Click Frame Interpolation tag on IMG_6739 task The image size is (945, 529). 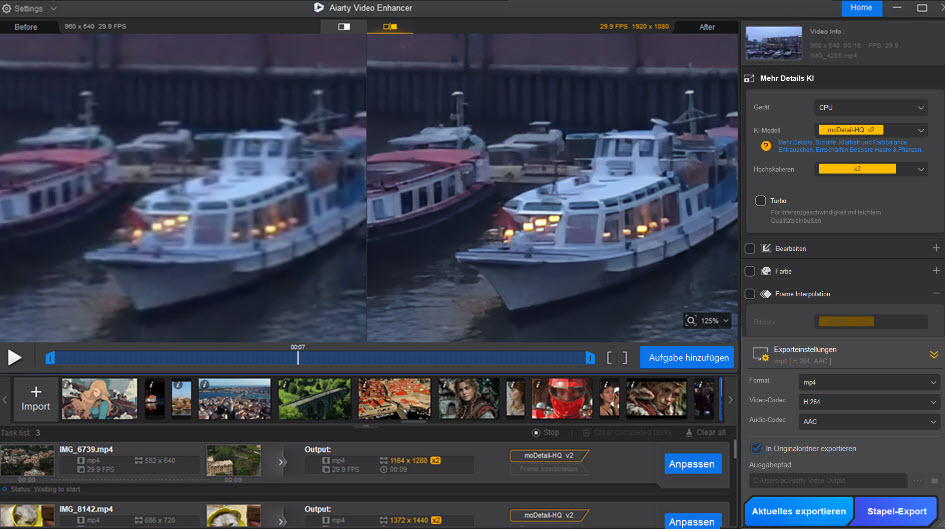[x=548, y=469]
